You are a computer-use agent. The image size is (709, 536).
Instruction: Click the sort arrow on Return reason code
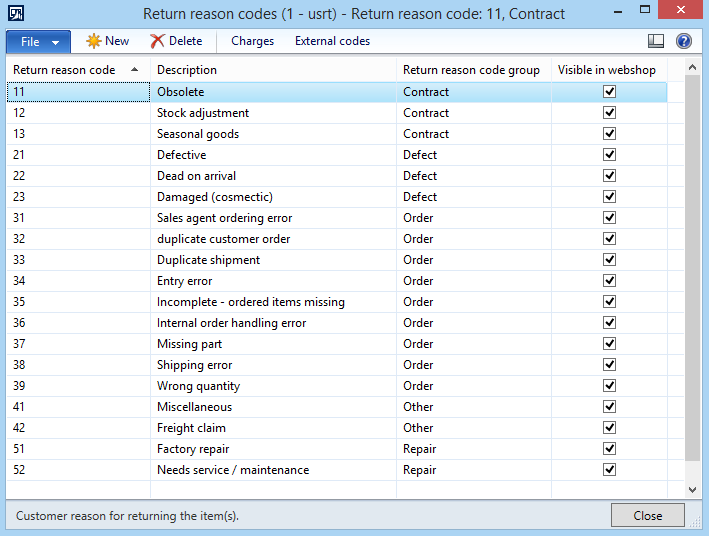[135, 70]
